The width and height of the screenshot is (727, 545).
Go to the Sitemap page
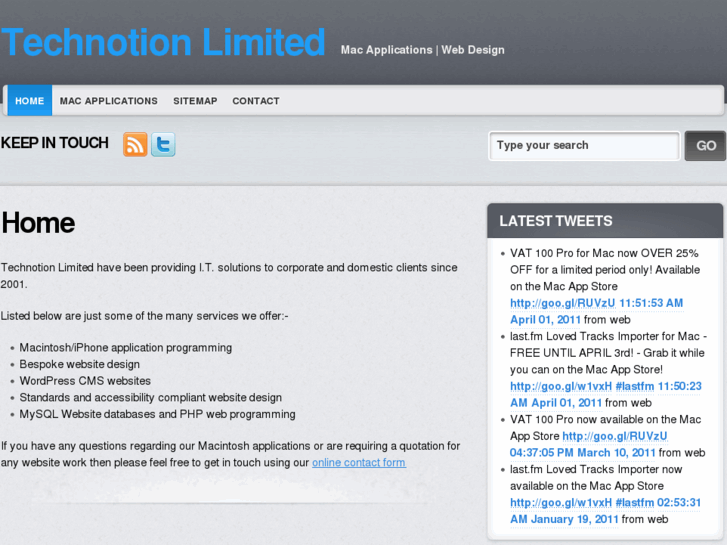click(195, 101)
